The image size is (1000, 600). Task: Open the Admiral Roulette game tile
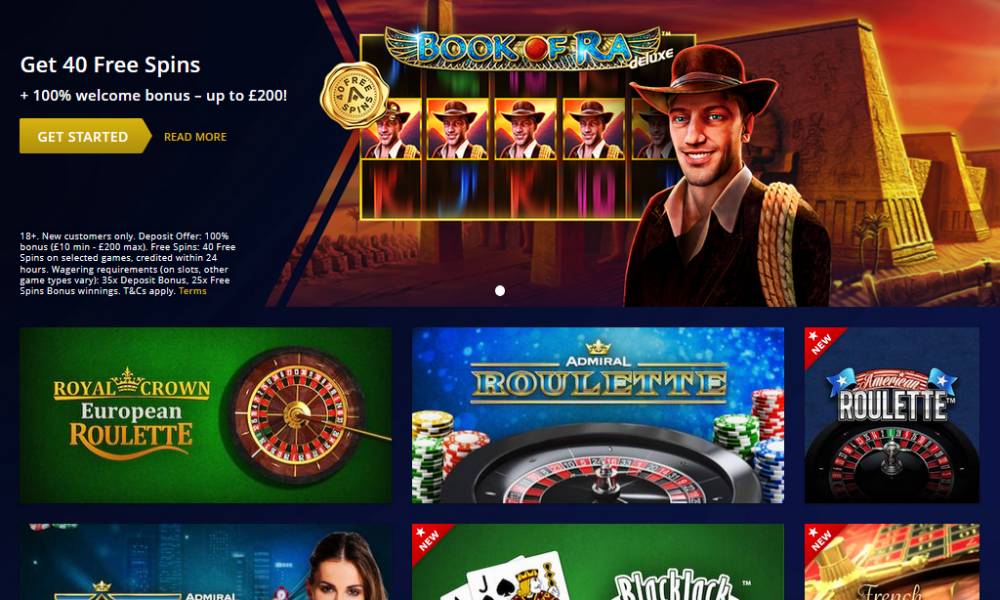click(598, 415)
